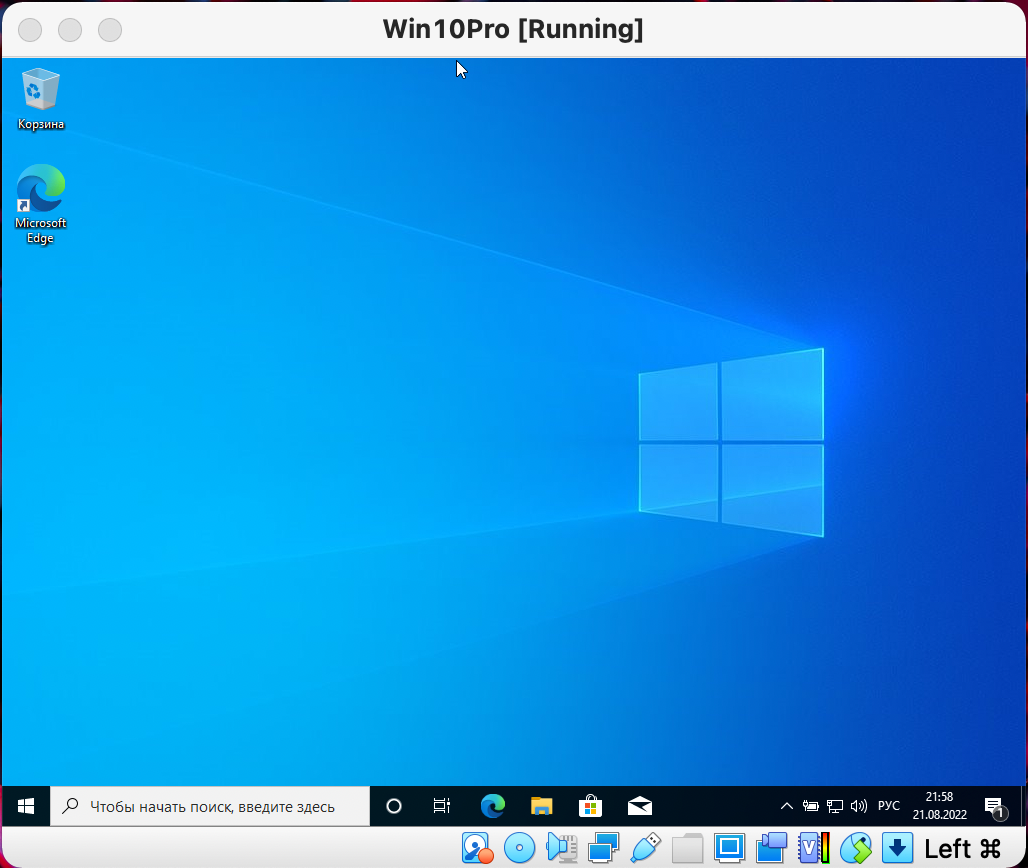This screenshot has width=1028, height=868.
Task: Click the optical disk indicator icon
Action: click(x=519, y=848)
